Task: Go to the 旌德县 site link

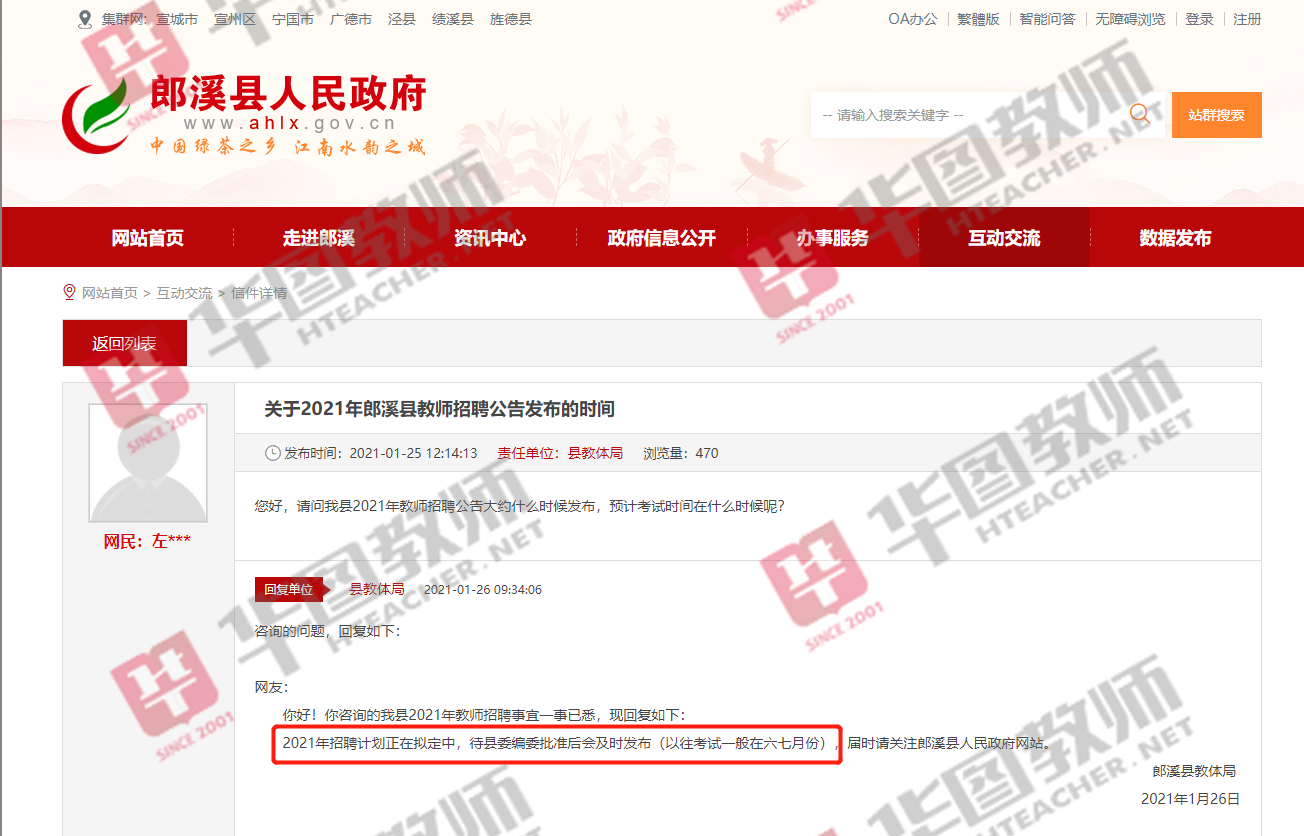Action: pos(511,19)
